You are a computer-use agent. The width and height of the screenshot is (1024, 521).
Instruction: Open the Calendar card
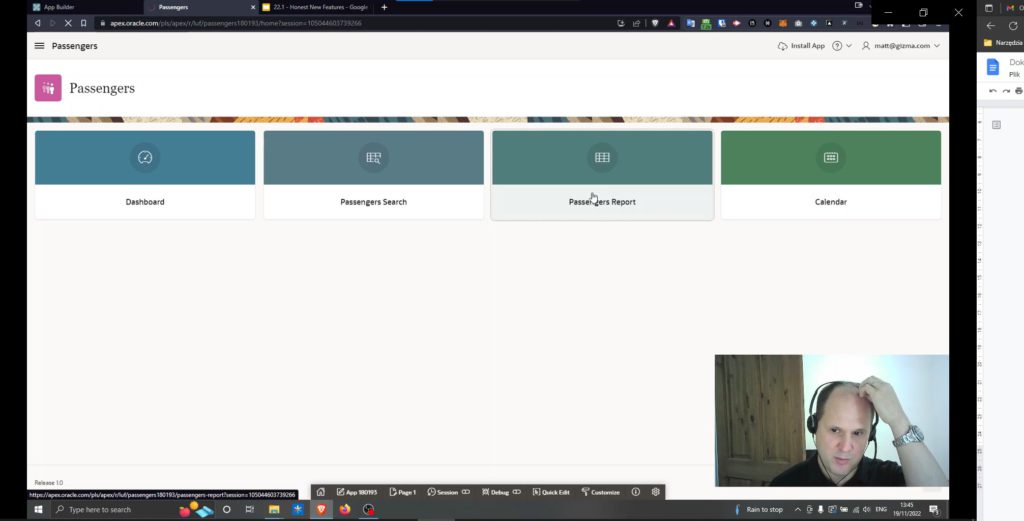pyautogui.click(x=831, y=175)
